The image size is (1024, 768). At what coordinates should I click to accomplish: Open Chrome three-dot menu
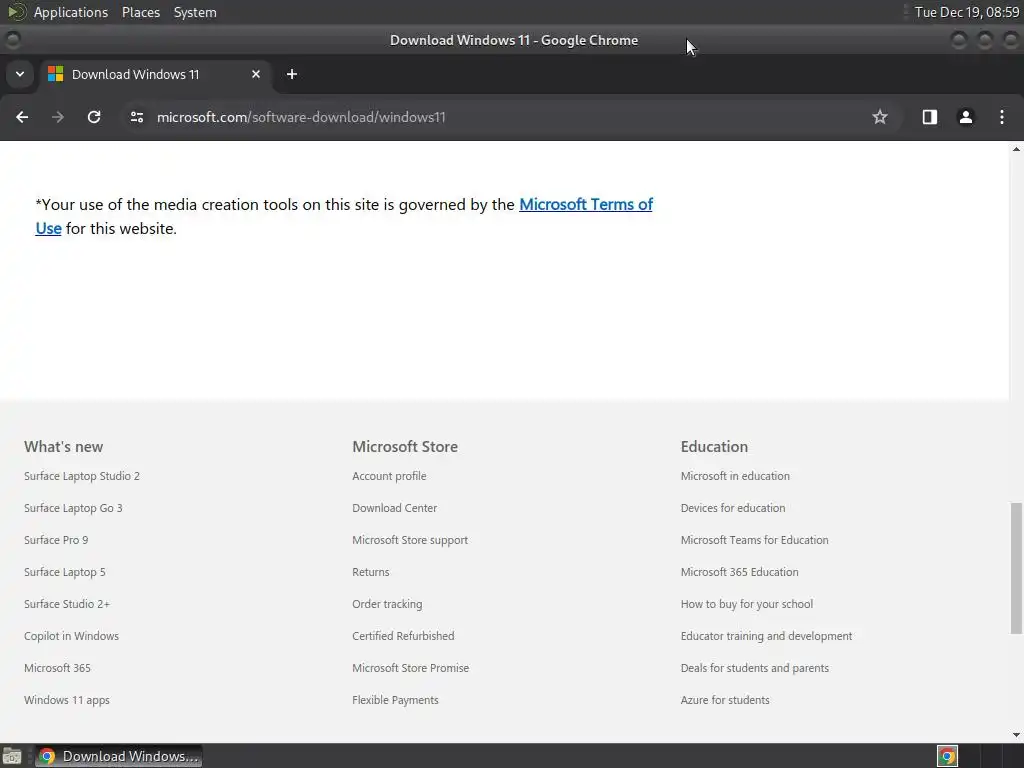click(1002, 117)
